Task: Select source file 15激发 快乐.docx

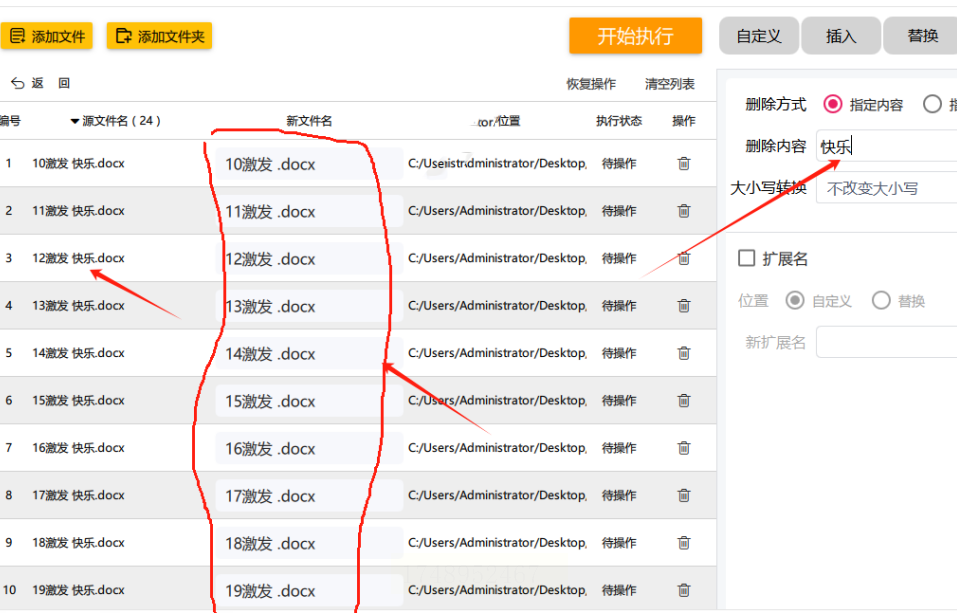Action: pos(78,401)
